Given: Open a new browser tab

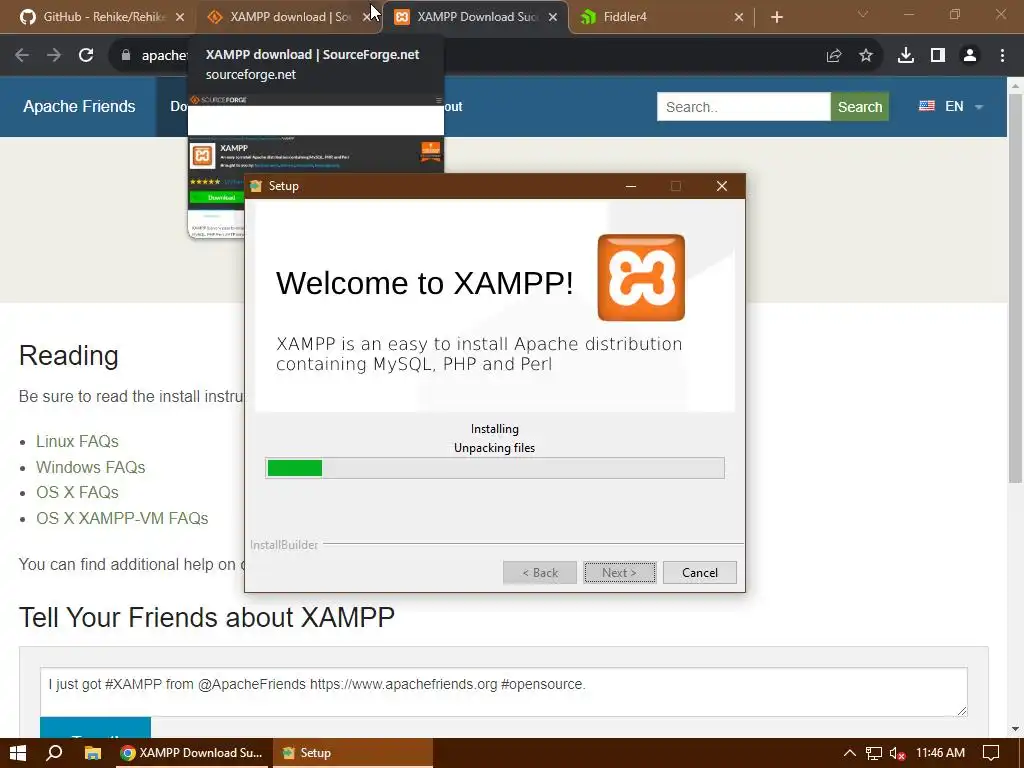Looking at the screenshot, I should pos(776,17).
